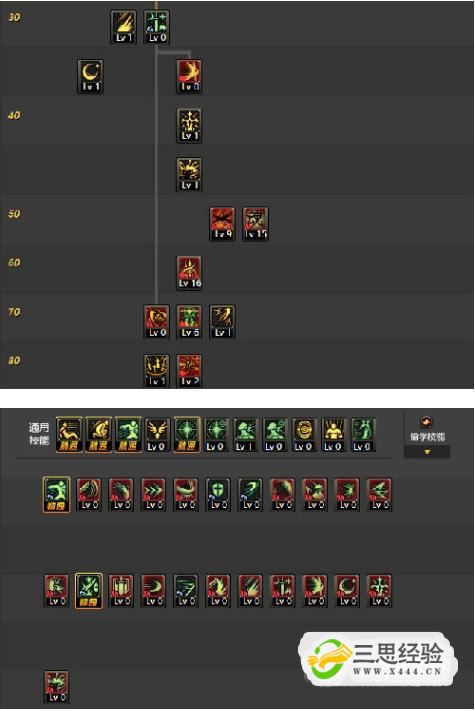475x711 pixels.
Task: Click the green cross shield skill at Lv 0
Action: pyautogui.click(x=218, y=494)
